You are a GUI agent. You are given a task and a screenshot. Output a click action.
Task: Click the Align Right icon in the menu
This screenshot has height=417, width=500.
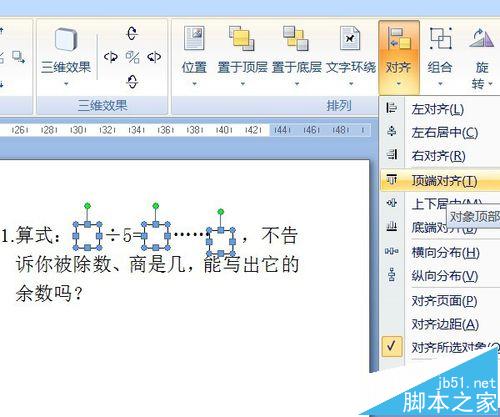pyautogui.click(x=392, y=154)
